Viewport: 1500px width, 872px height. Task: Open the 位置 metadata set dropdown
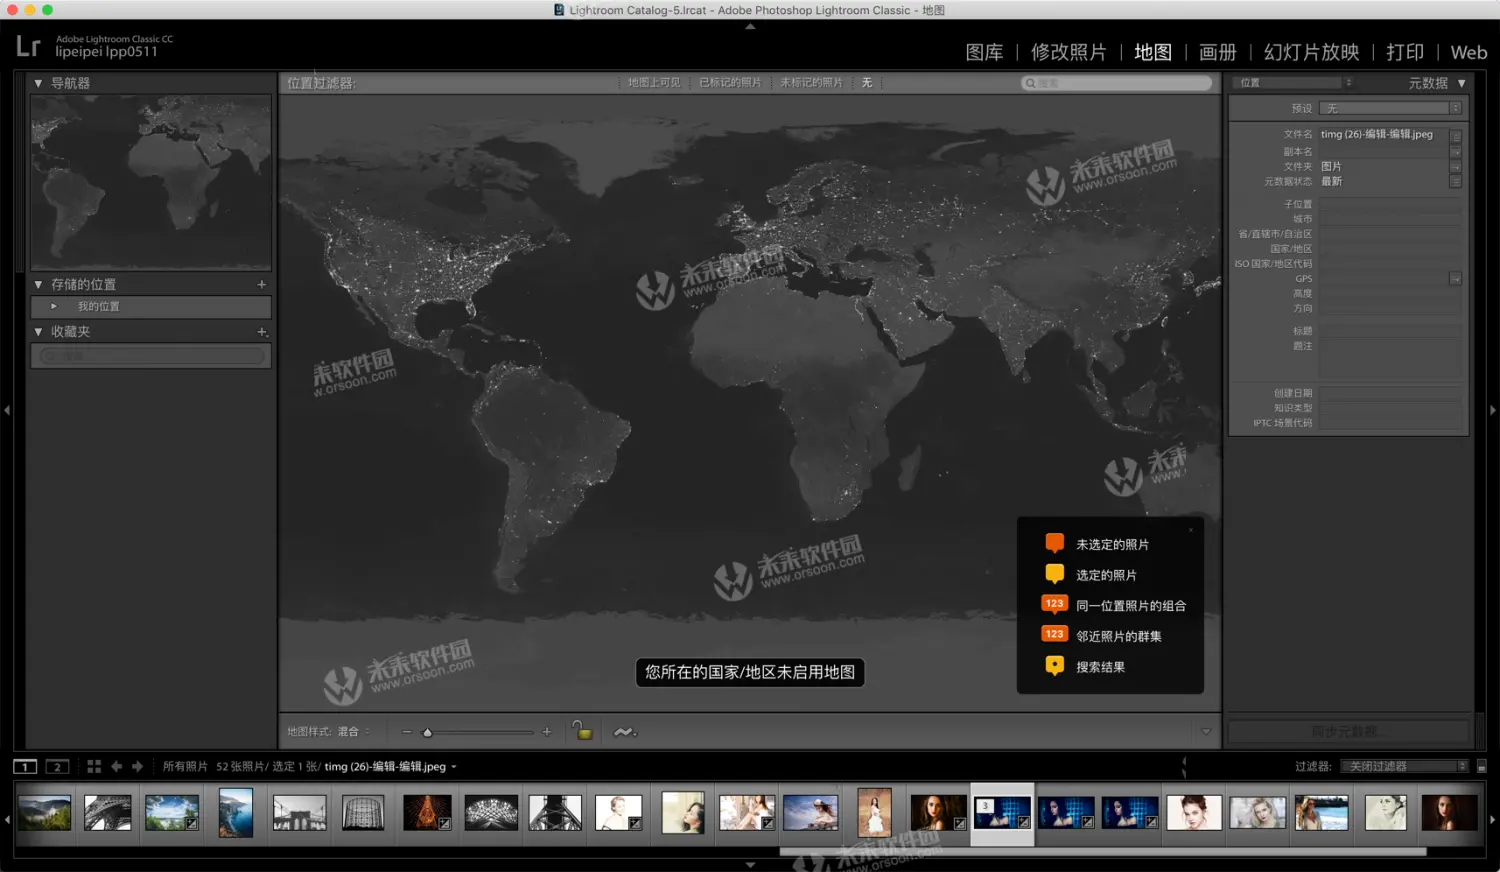point(1293,83)
